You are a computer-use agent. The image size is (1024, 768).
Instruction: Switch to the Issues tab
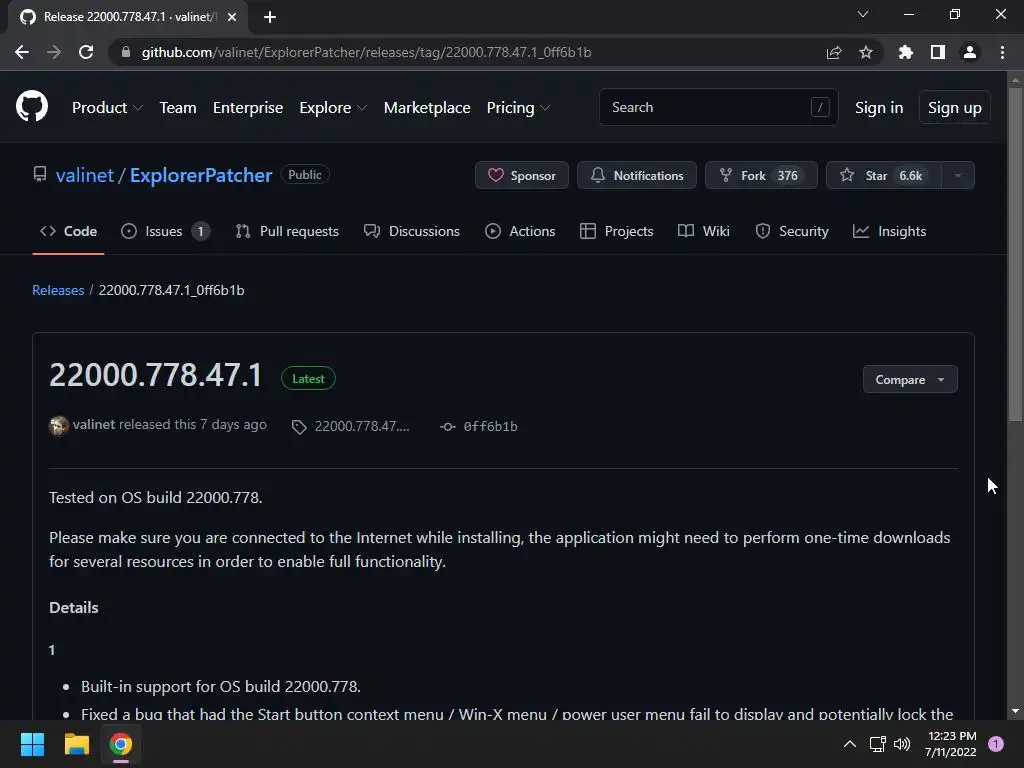165,231
